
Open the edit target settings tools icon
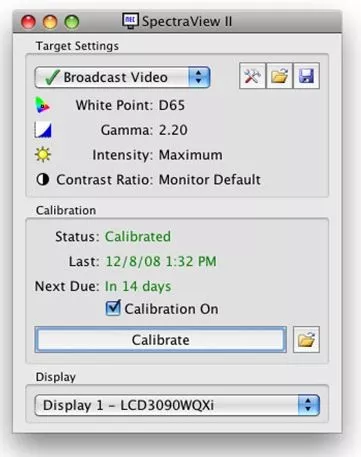point(252,76)
